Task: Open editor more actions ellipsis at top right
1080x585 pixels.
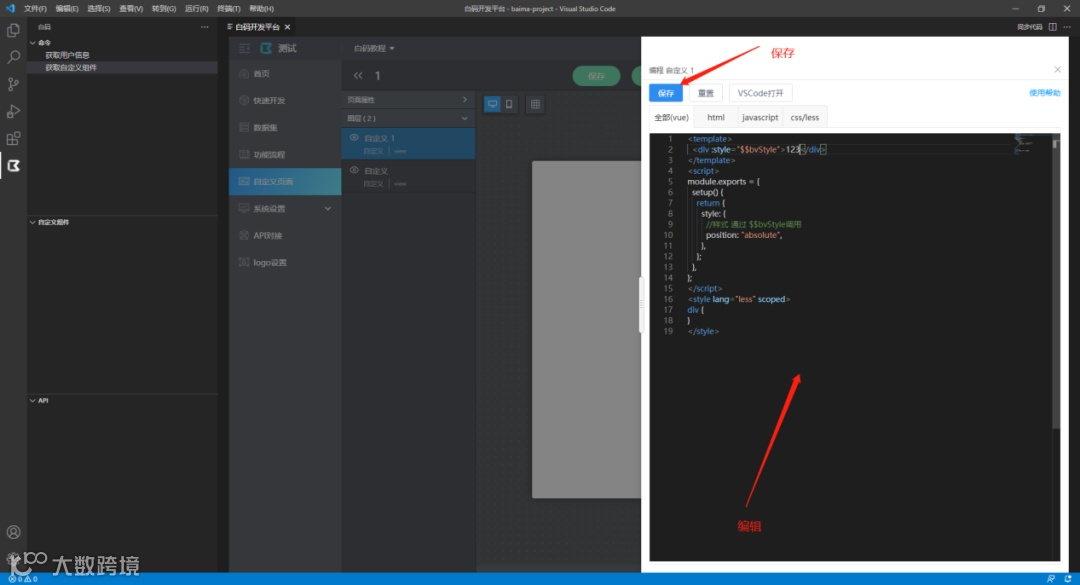Action: pyautogui.click(x=1067, y=27)
